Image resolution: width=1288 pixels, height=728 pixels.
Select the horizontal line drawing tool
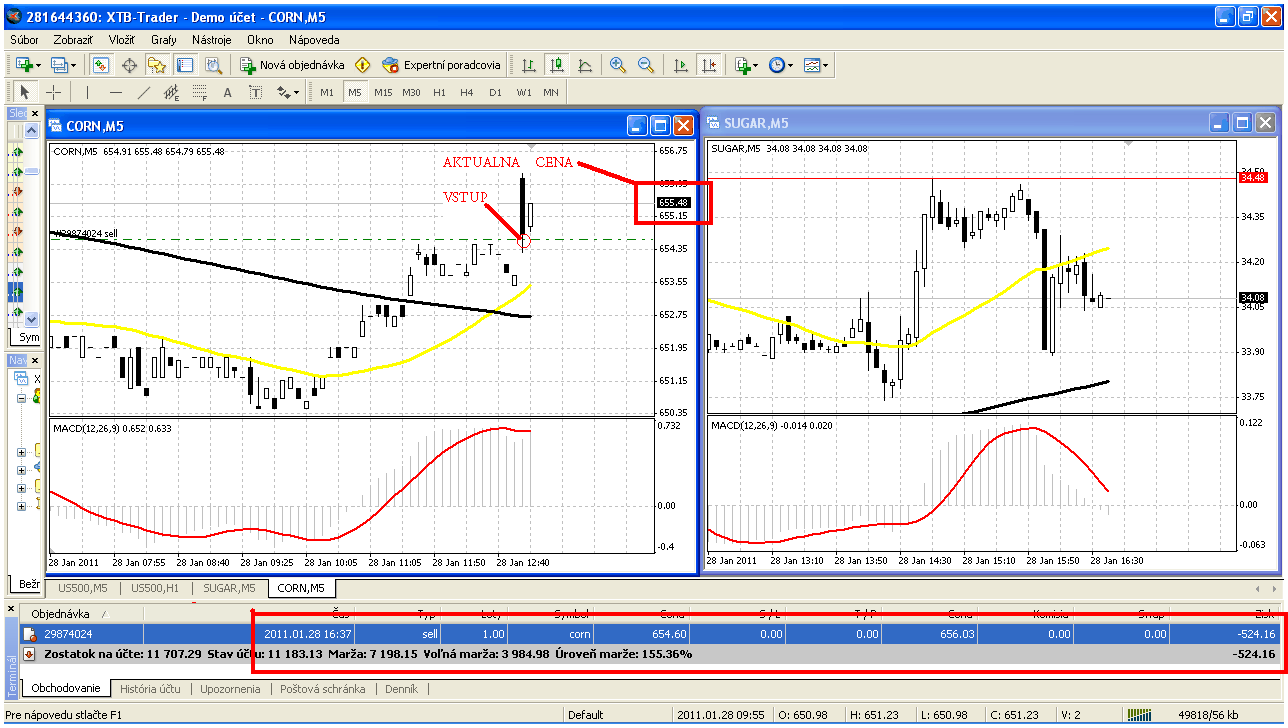coord(116,92)
